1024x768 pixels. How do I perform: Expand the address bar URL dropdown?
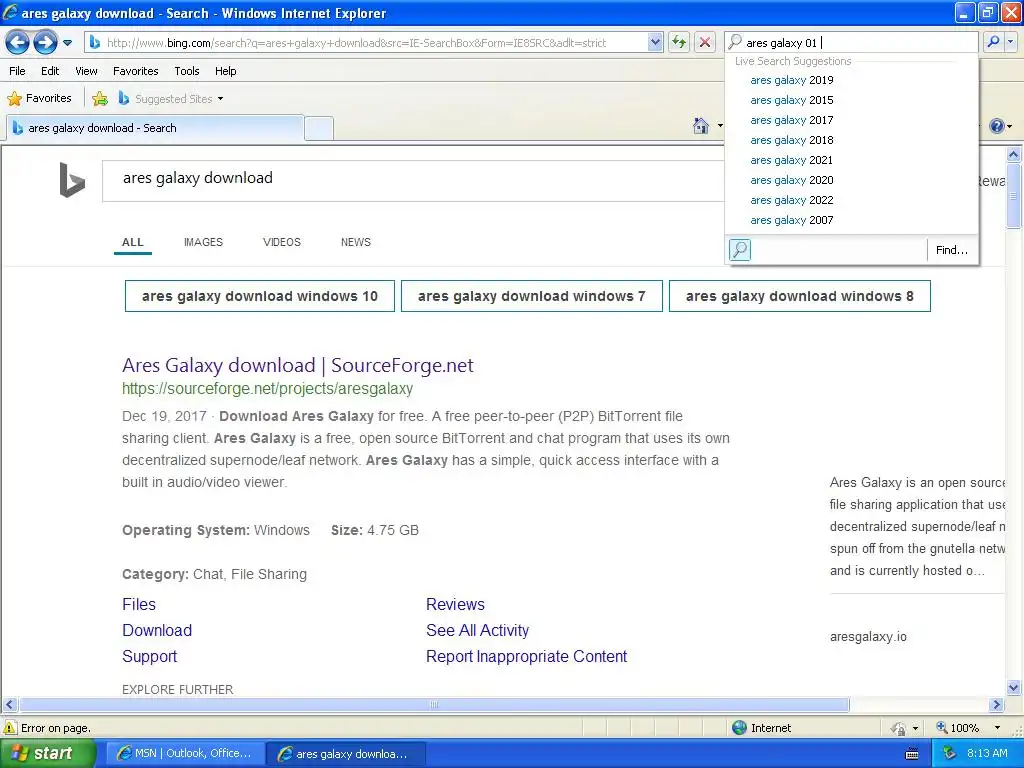655,42
